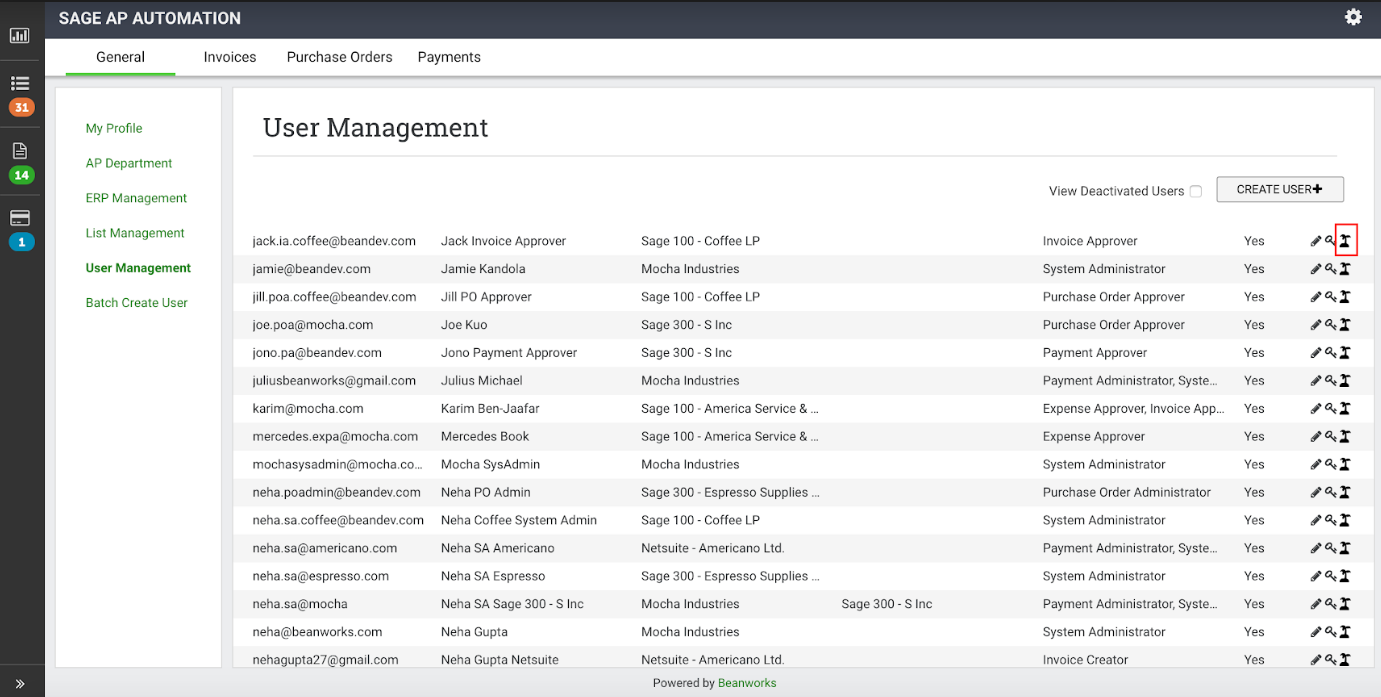Click email jamie@beandev.com
Image resolution: width=1381 pixels, height=697 pixels.
pyautogui.click(x=312, y=269)
